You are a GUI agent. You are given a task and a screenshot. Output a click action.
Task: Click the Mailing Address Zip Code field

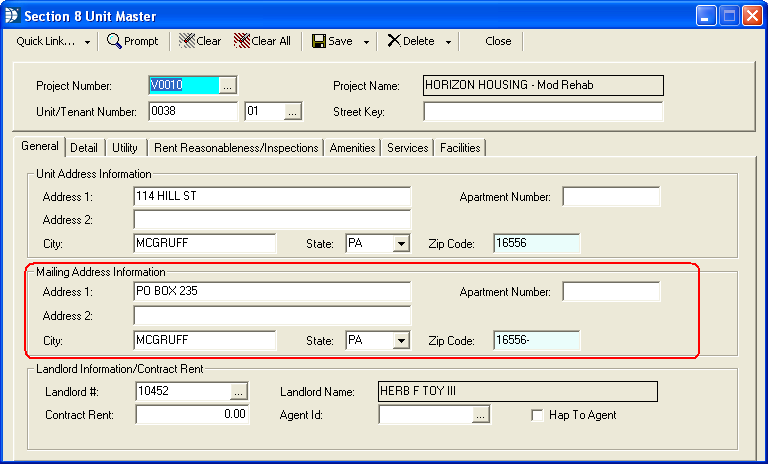click(x=537, y=340)
